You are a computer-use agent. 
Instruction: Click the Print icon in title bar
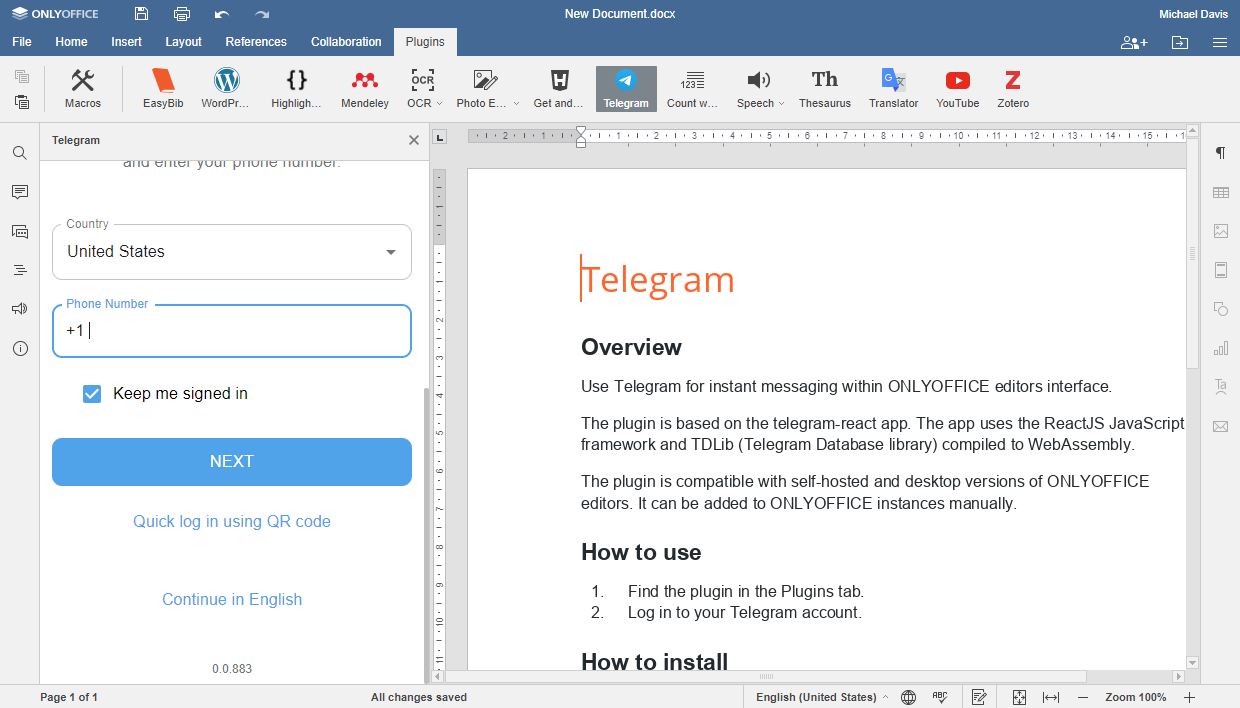181,14
